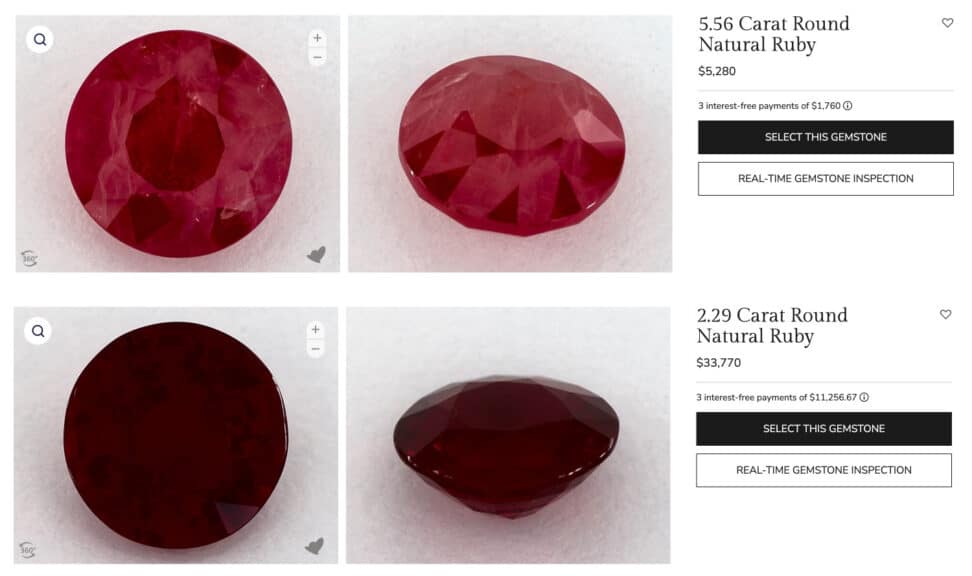Zoom in on the 5.56 carat ruby

tap(317, 38)
